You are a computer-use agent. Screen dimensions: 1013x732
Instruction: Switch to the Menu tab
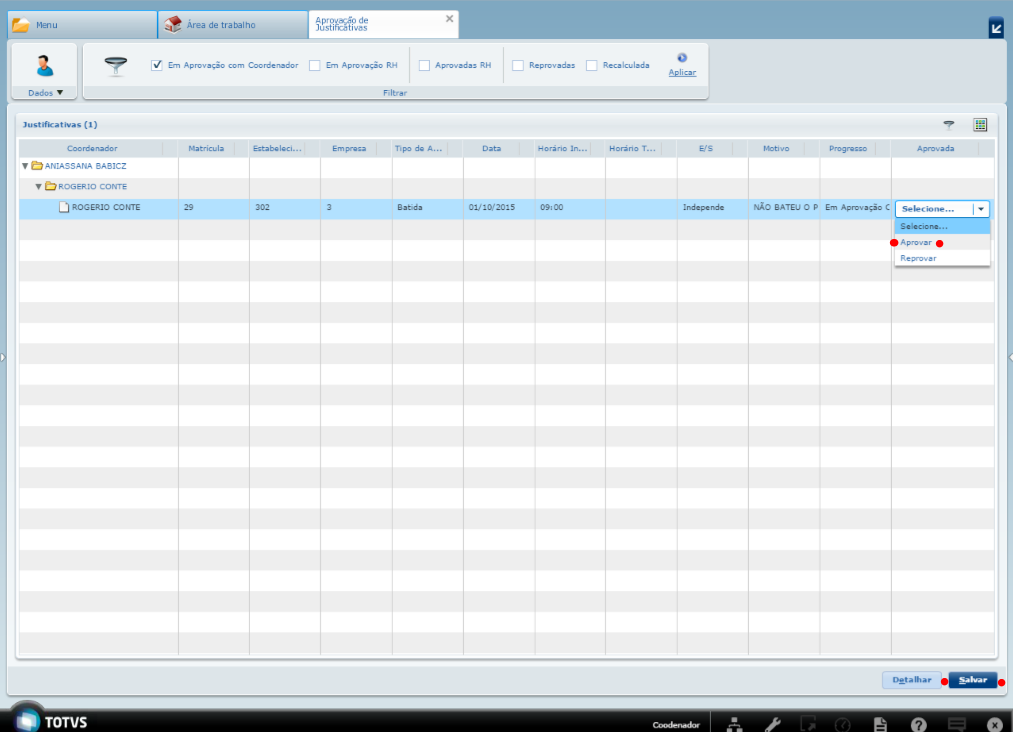click(83, 25)
